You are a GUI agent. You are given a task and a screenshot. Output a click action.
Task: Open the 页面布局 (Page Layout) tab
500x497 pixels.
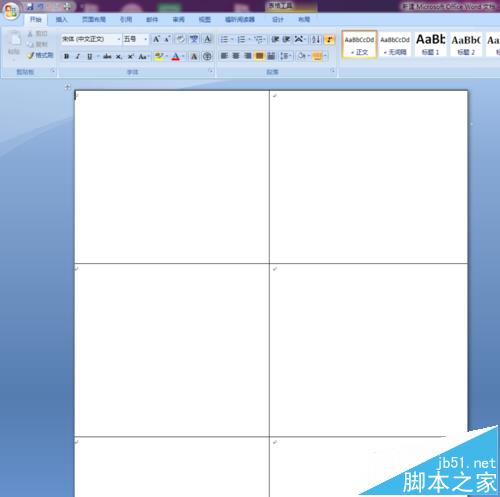pyautogui.click(x=94, y=20)
